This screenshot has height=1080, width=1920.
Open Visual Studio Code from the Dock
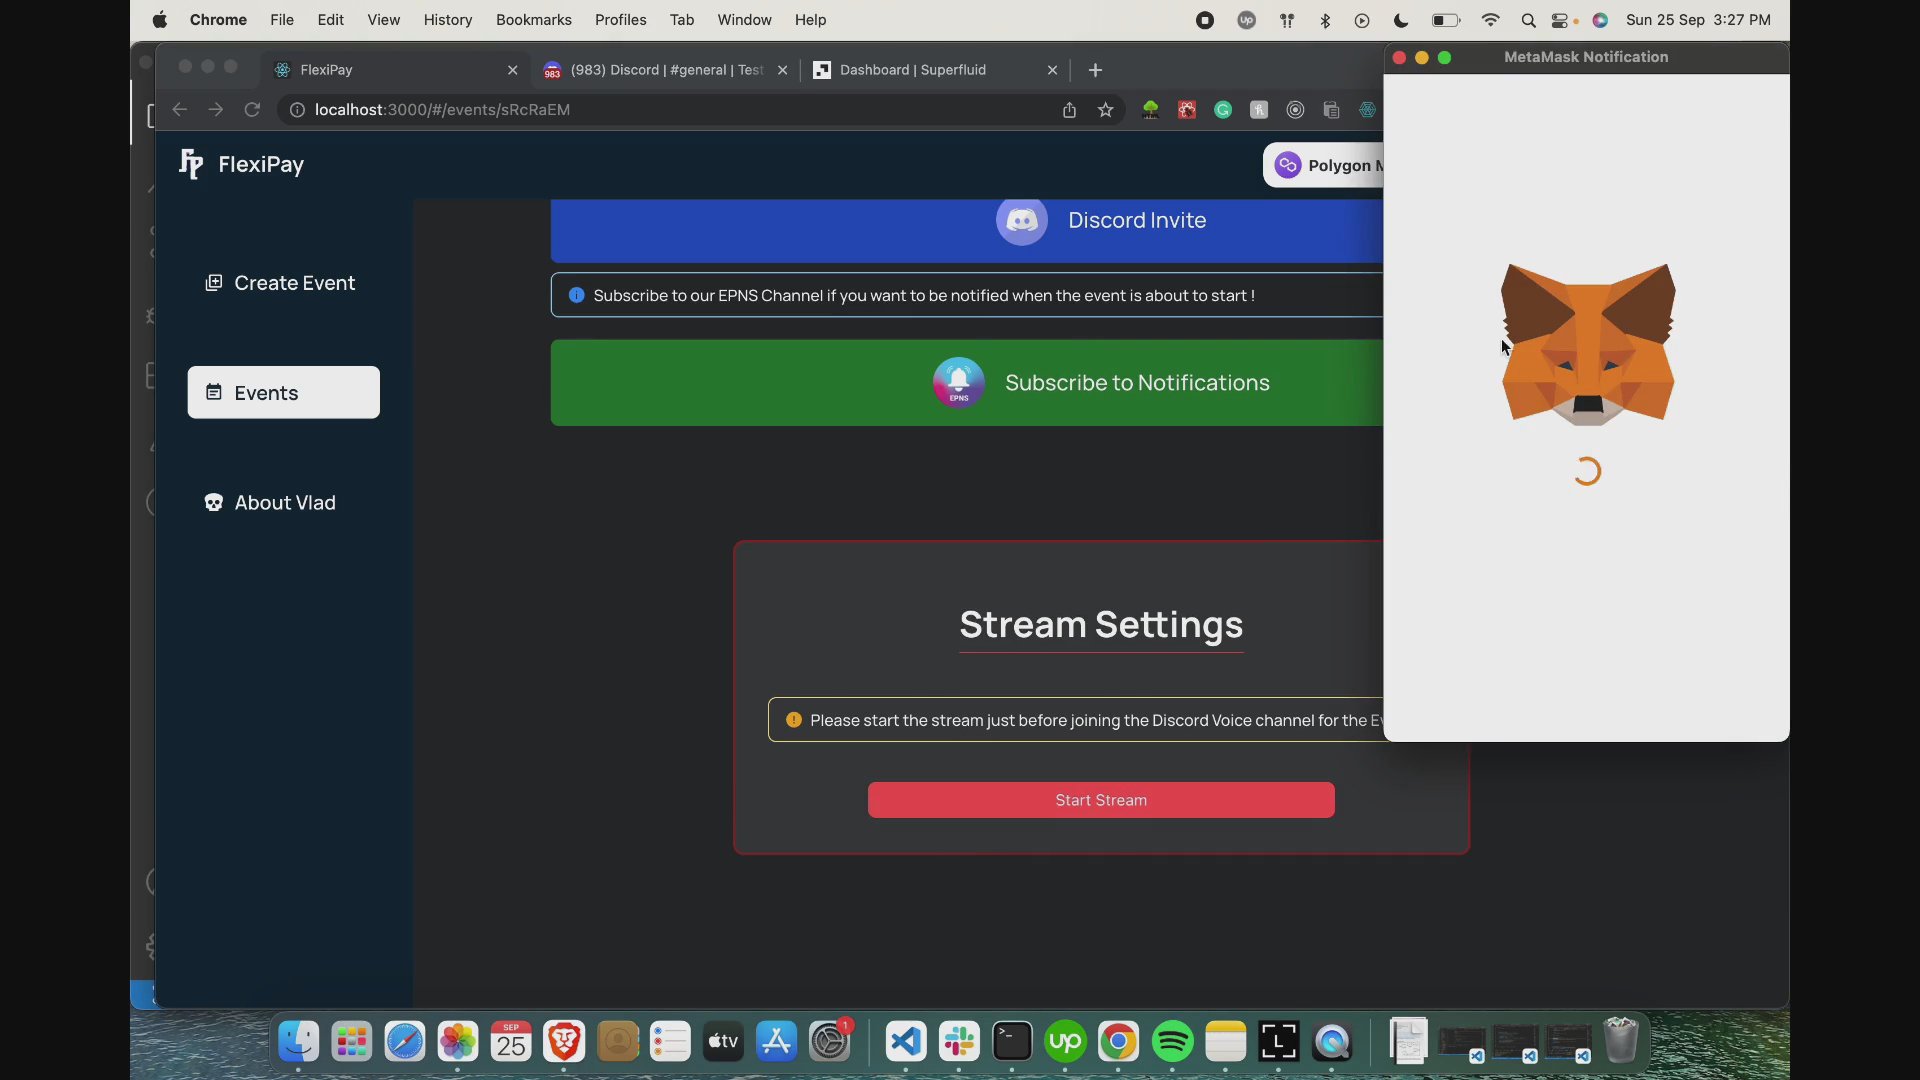pos(905,1042)
